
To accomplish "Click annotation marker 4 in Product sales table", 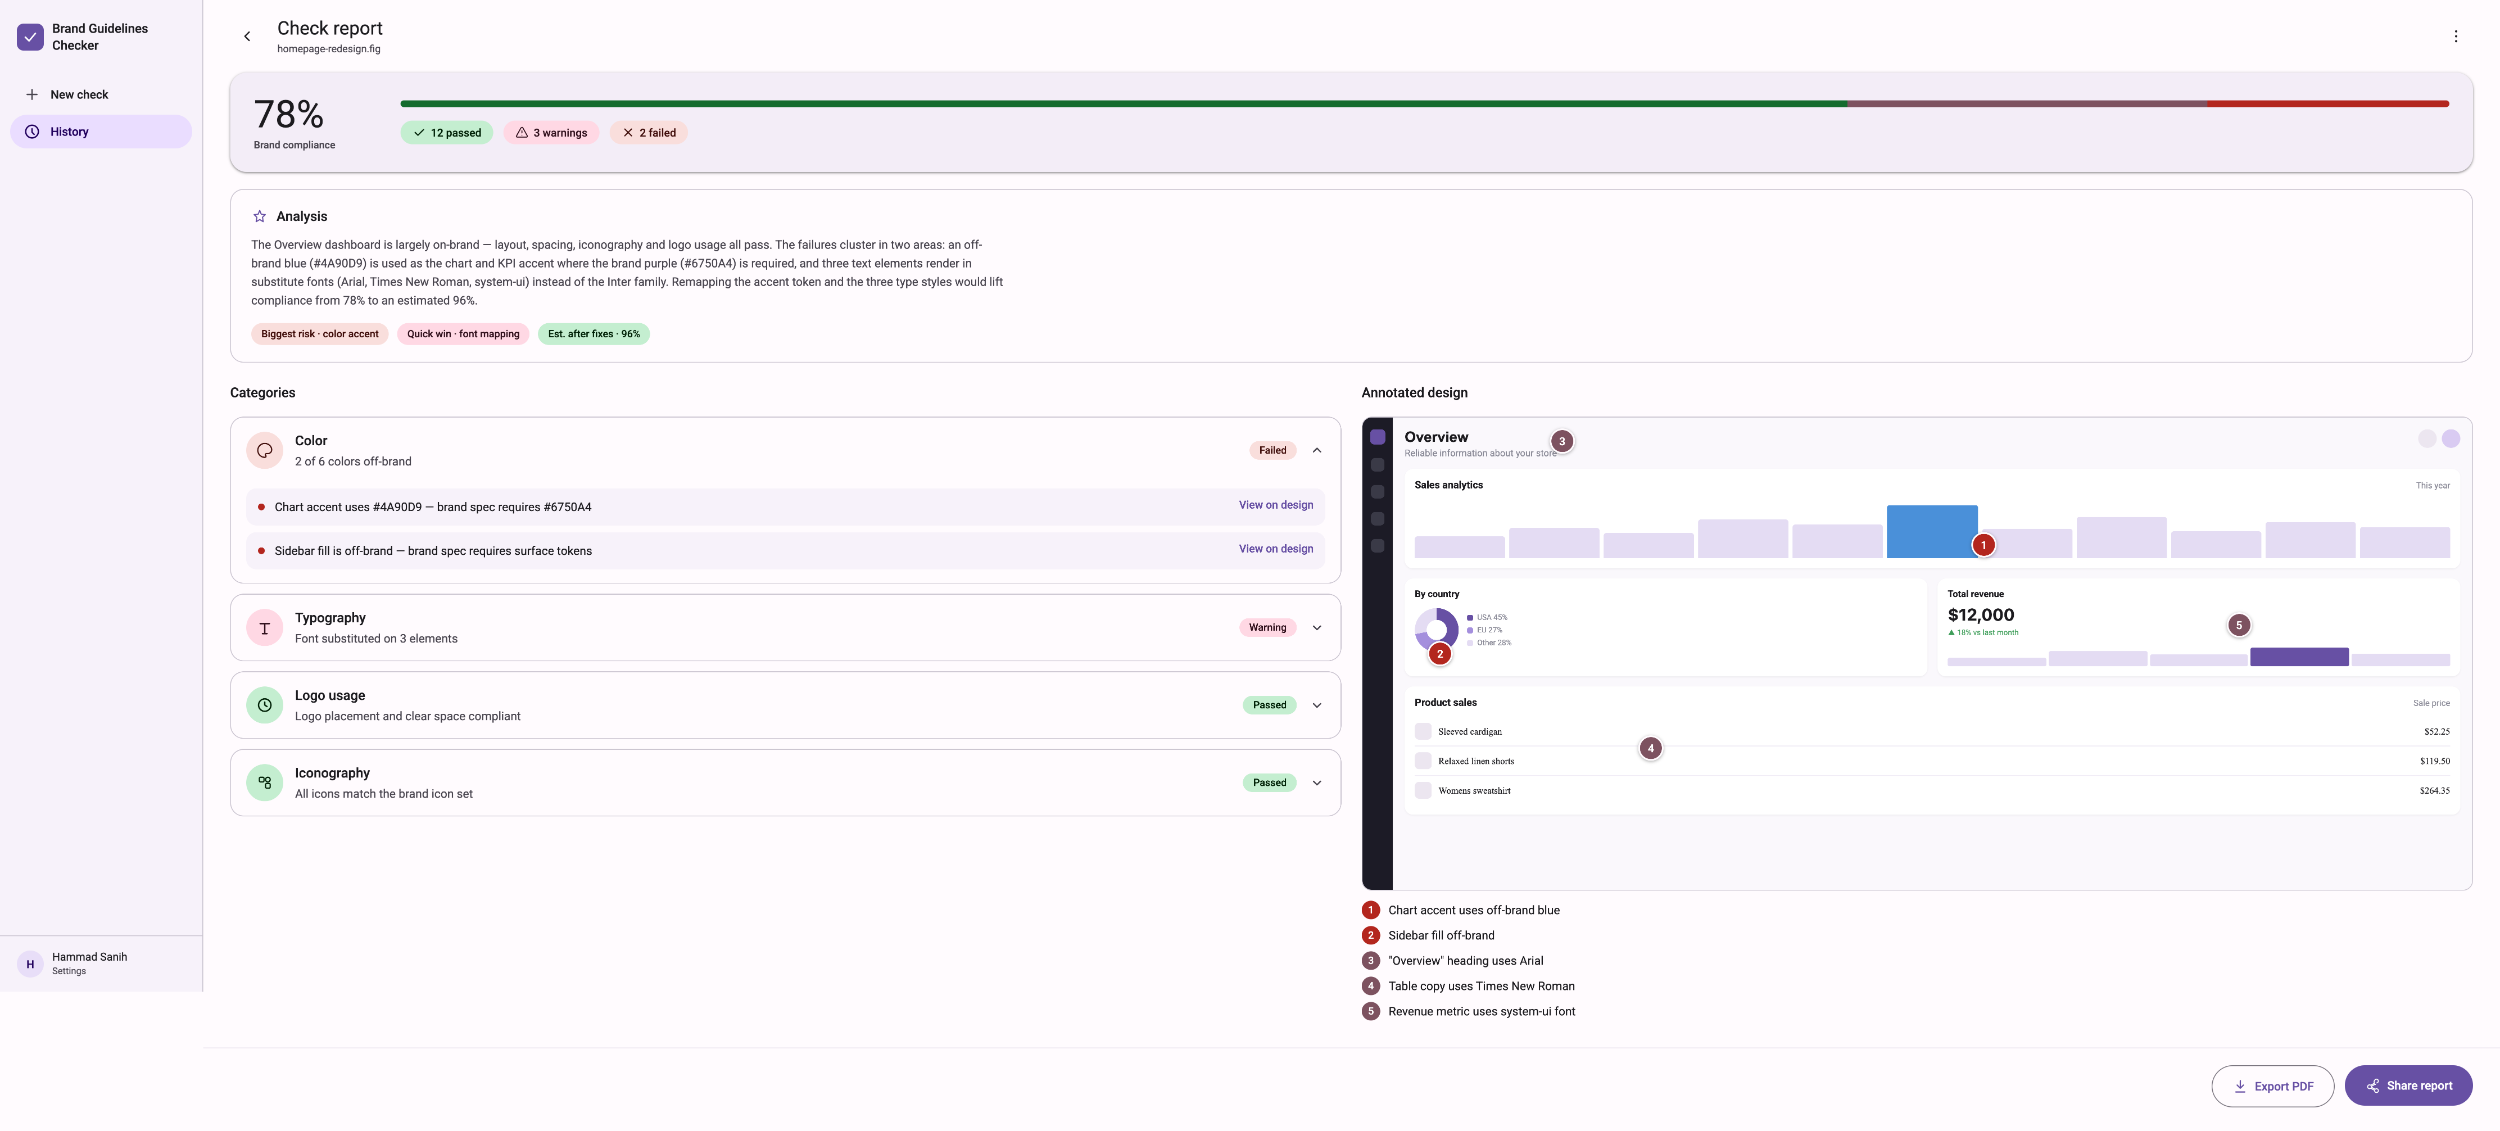I will 1651,748.
